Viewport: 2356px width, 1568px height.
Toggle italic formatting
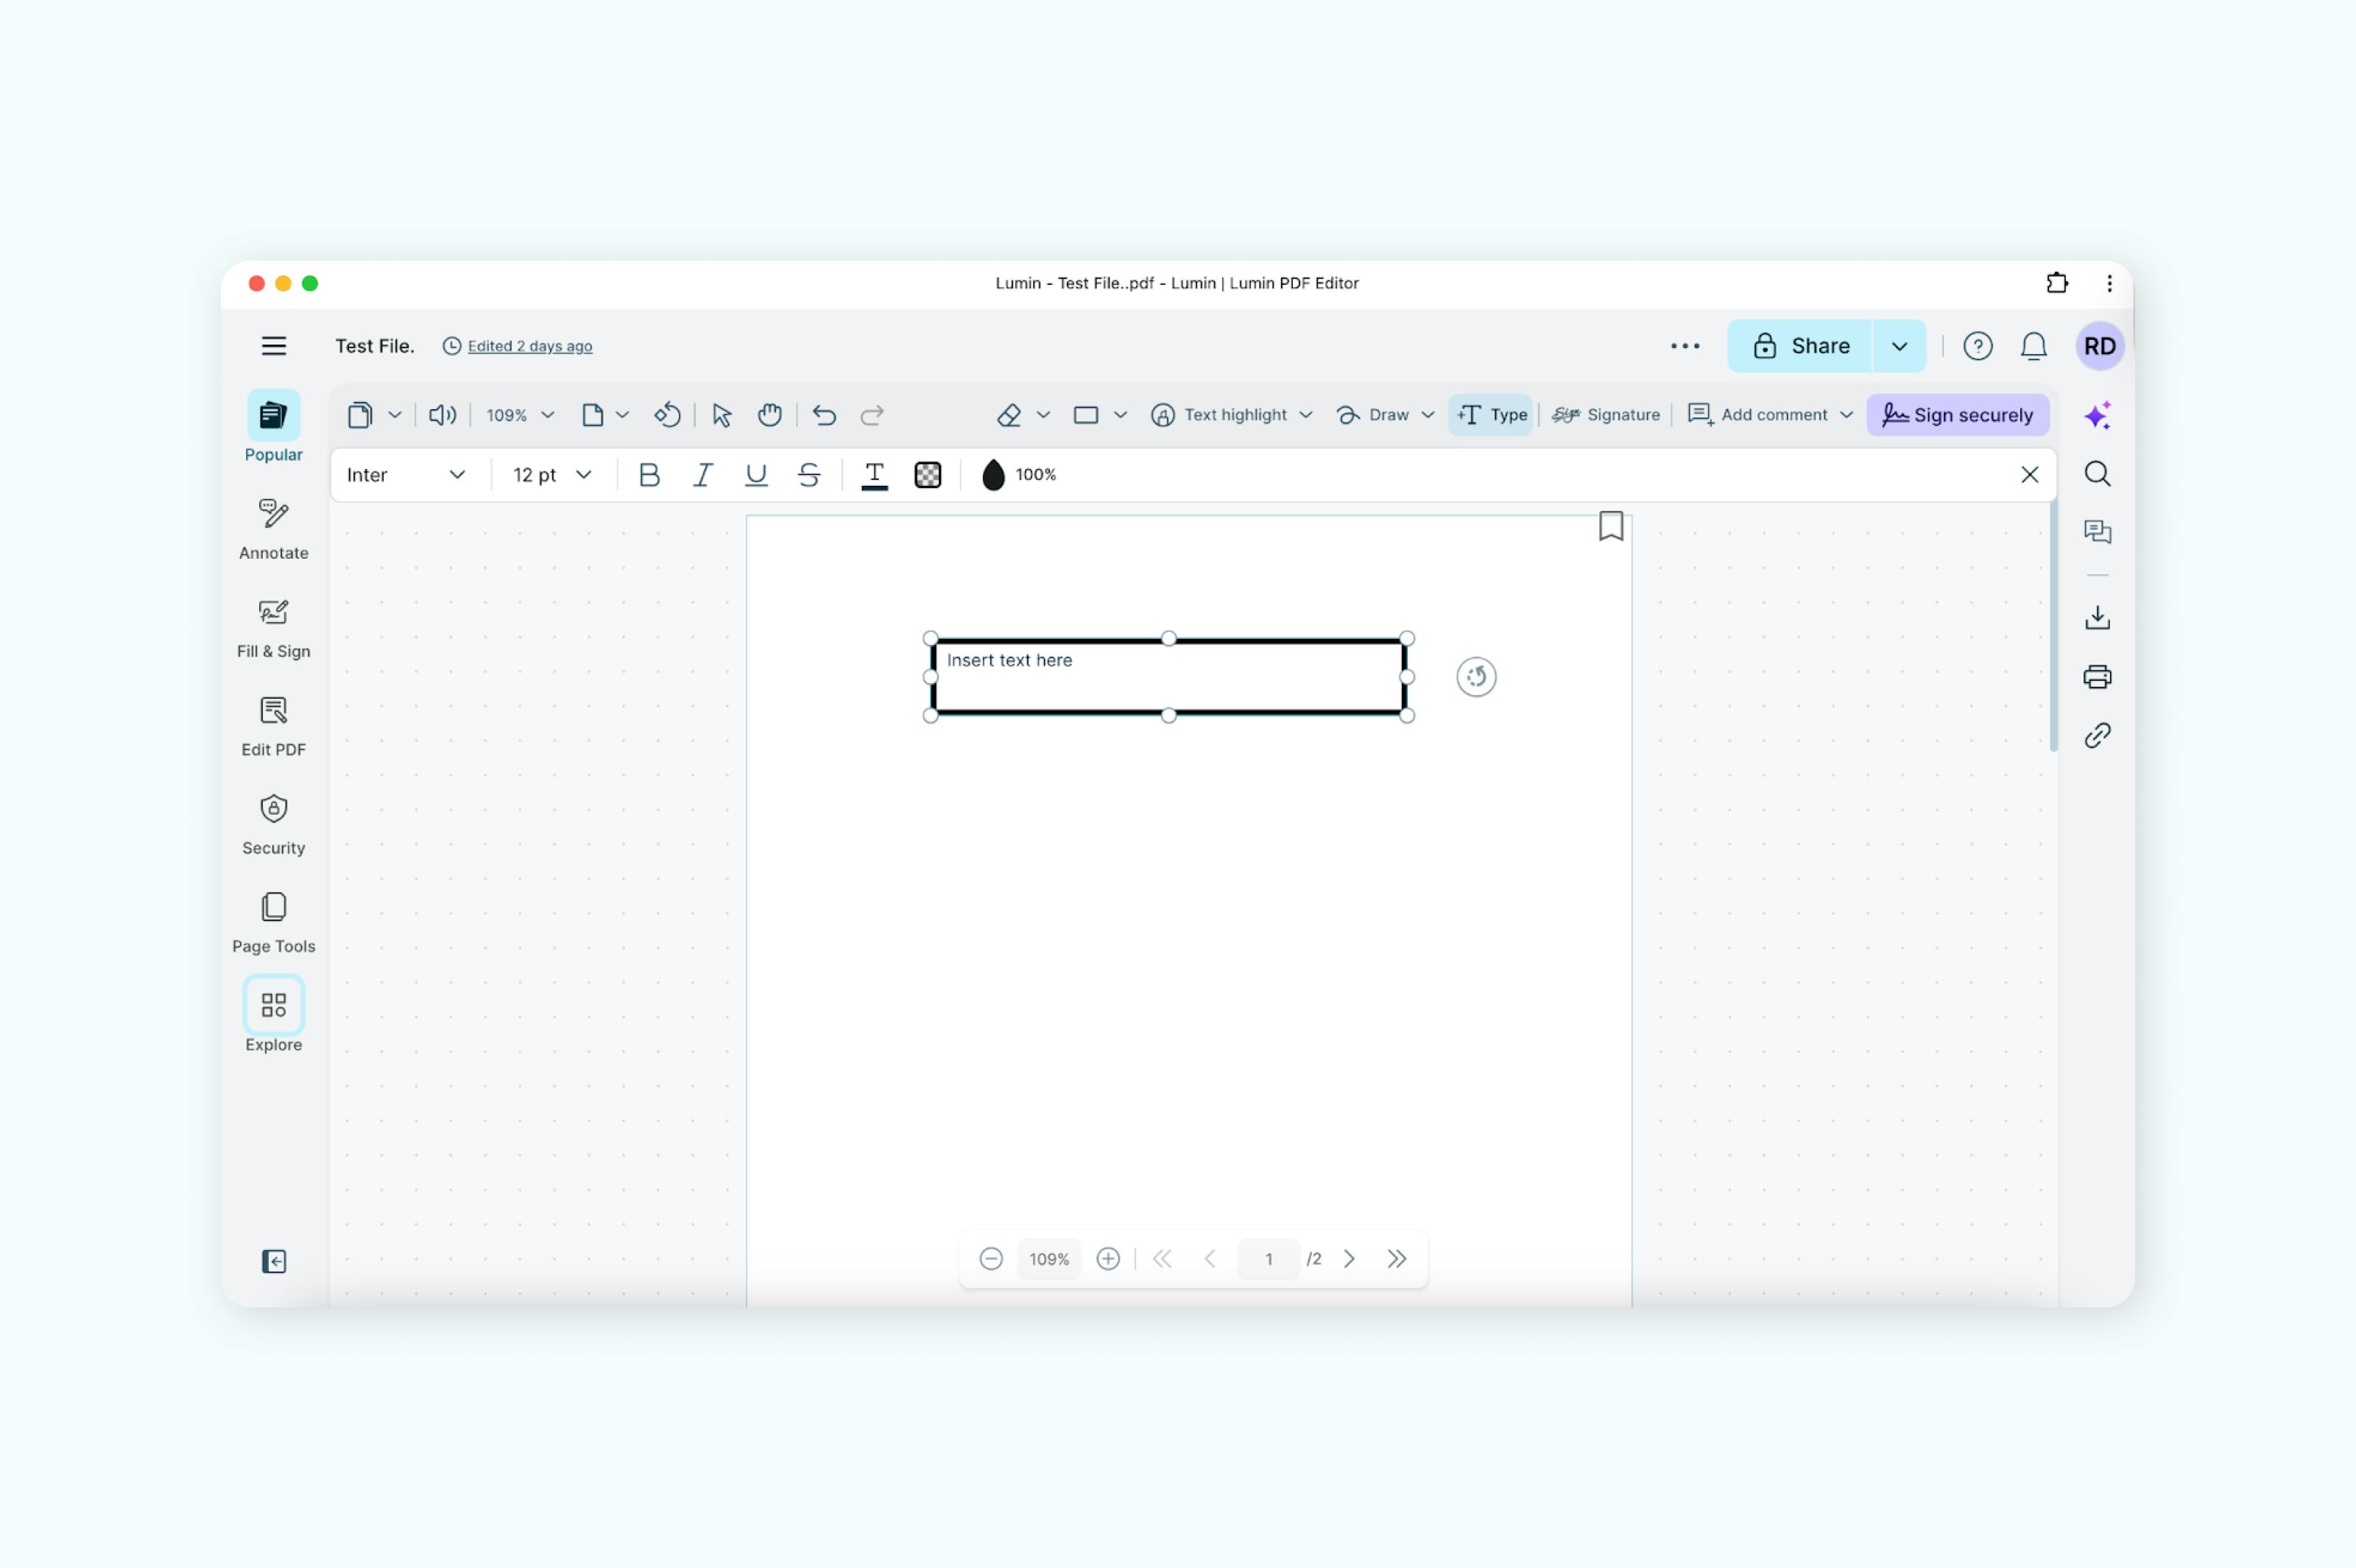[703, 475]
